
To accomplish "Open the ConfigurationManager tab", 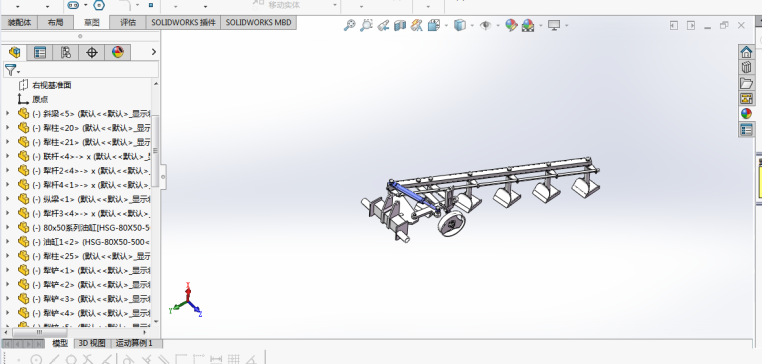I will pyautogui.click(x=66, y=52).
